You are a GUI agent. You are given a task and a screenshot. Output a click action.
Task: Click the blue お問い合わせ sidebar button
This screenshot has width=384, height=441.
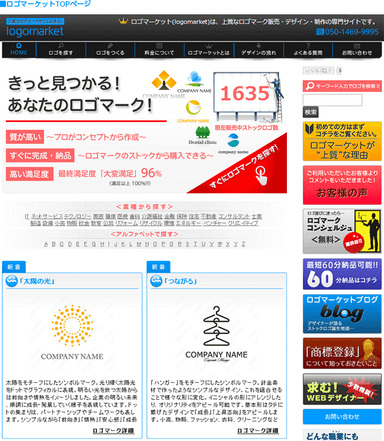(x=342, y=417)
